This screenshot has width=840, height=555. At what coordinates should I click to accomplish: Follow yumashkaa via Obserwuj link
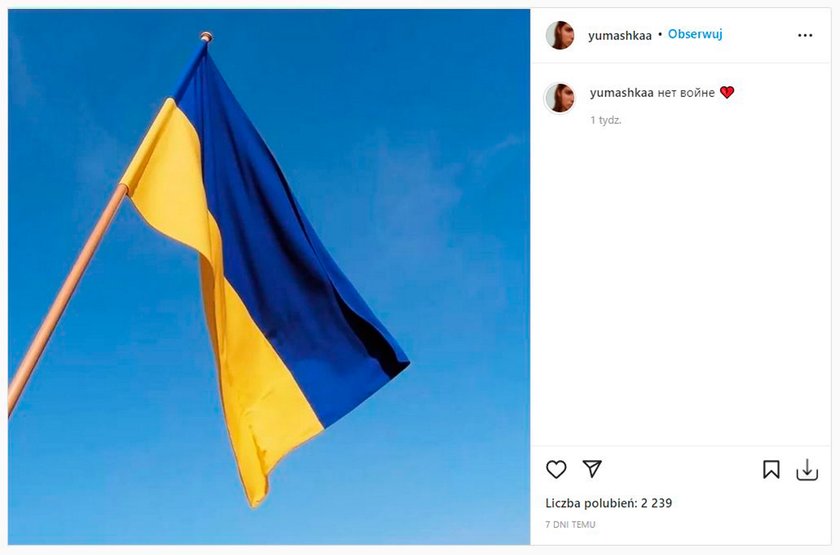coord(695,34)
